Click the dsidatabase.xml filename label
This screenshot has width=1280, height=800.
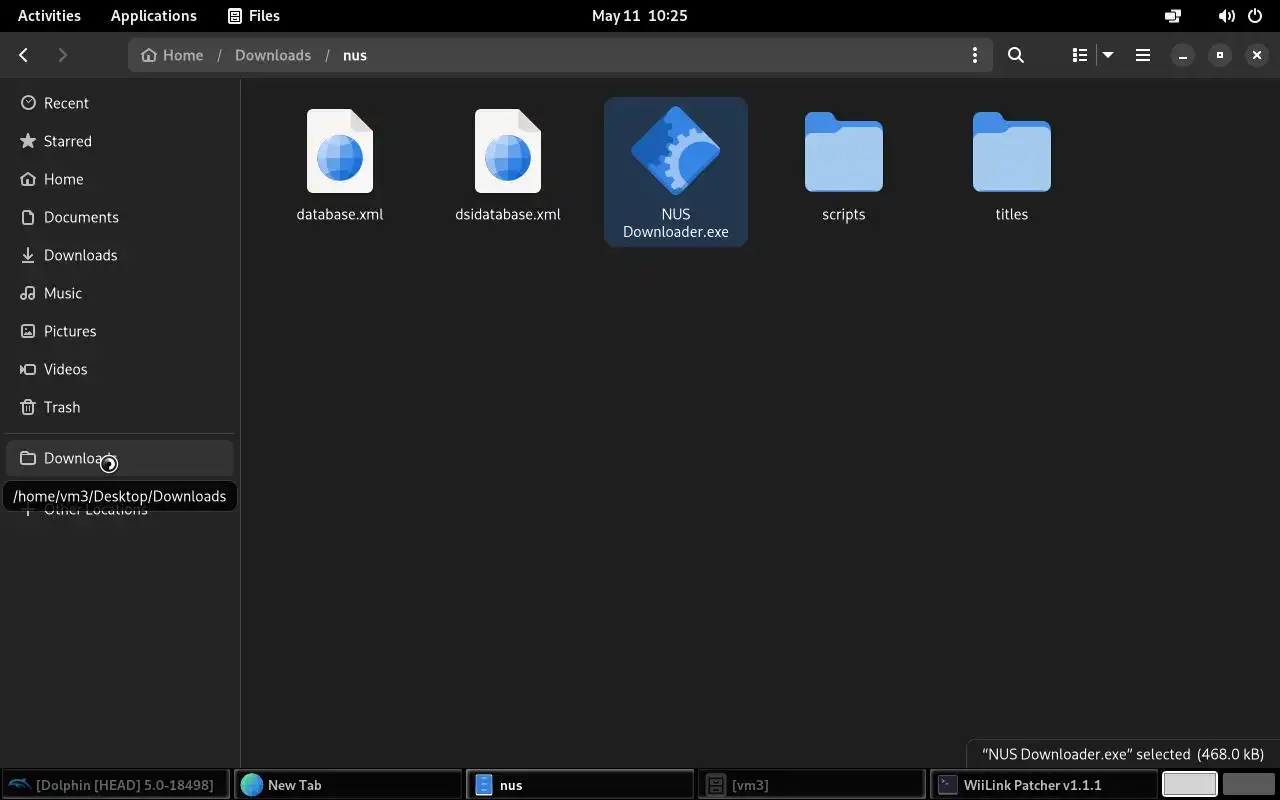pos(508,214)
